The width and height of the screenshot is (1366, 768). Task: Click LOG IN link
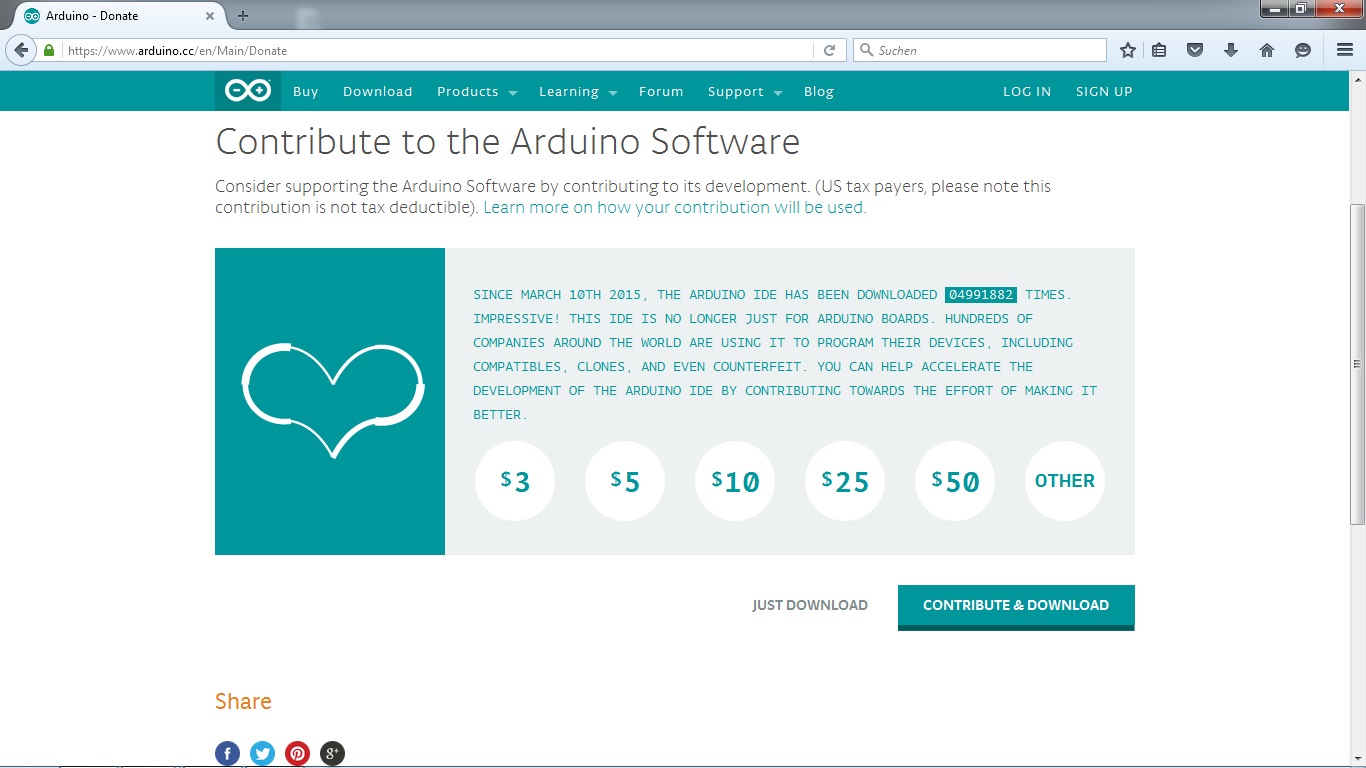click(1027, 91)
